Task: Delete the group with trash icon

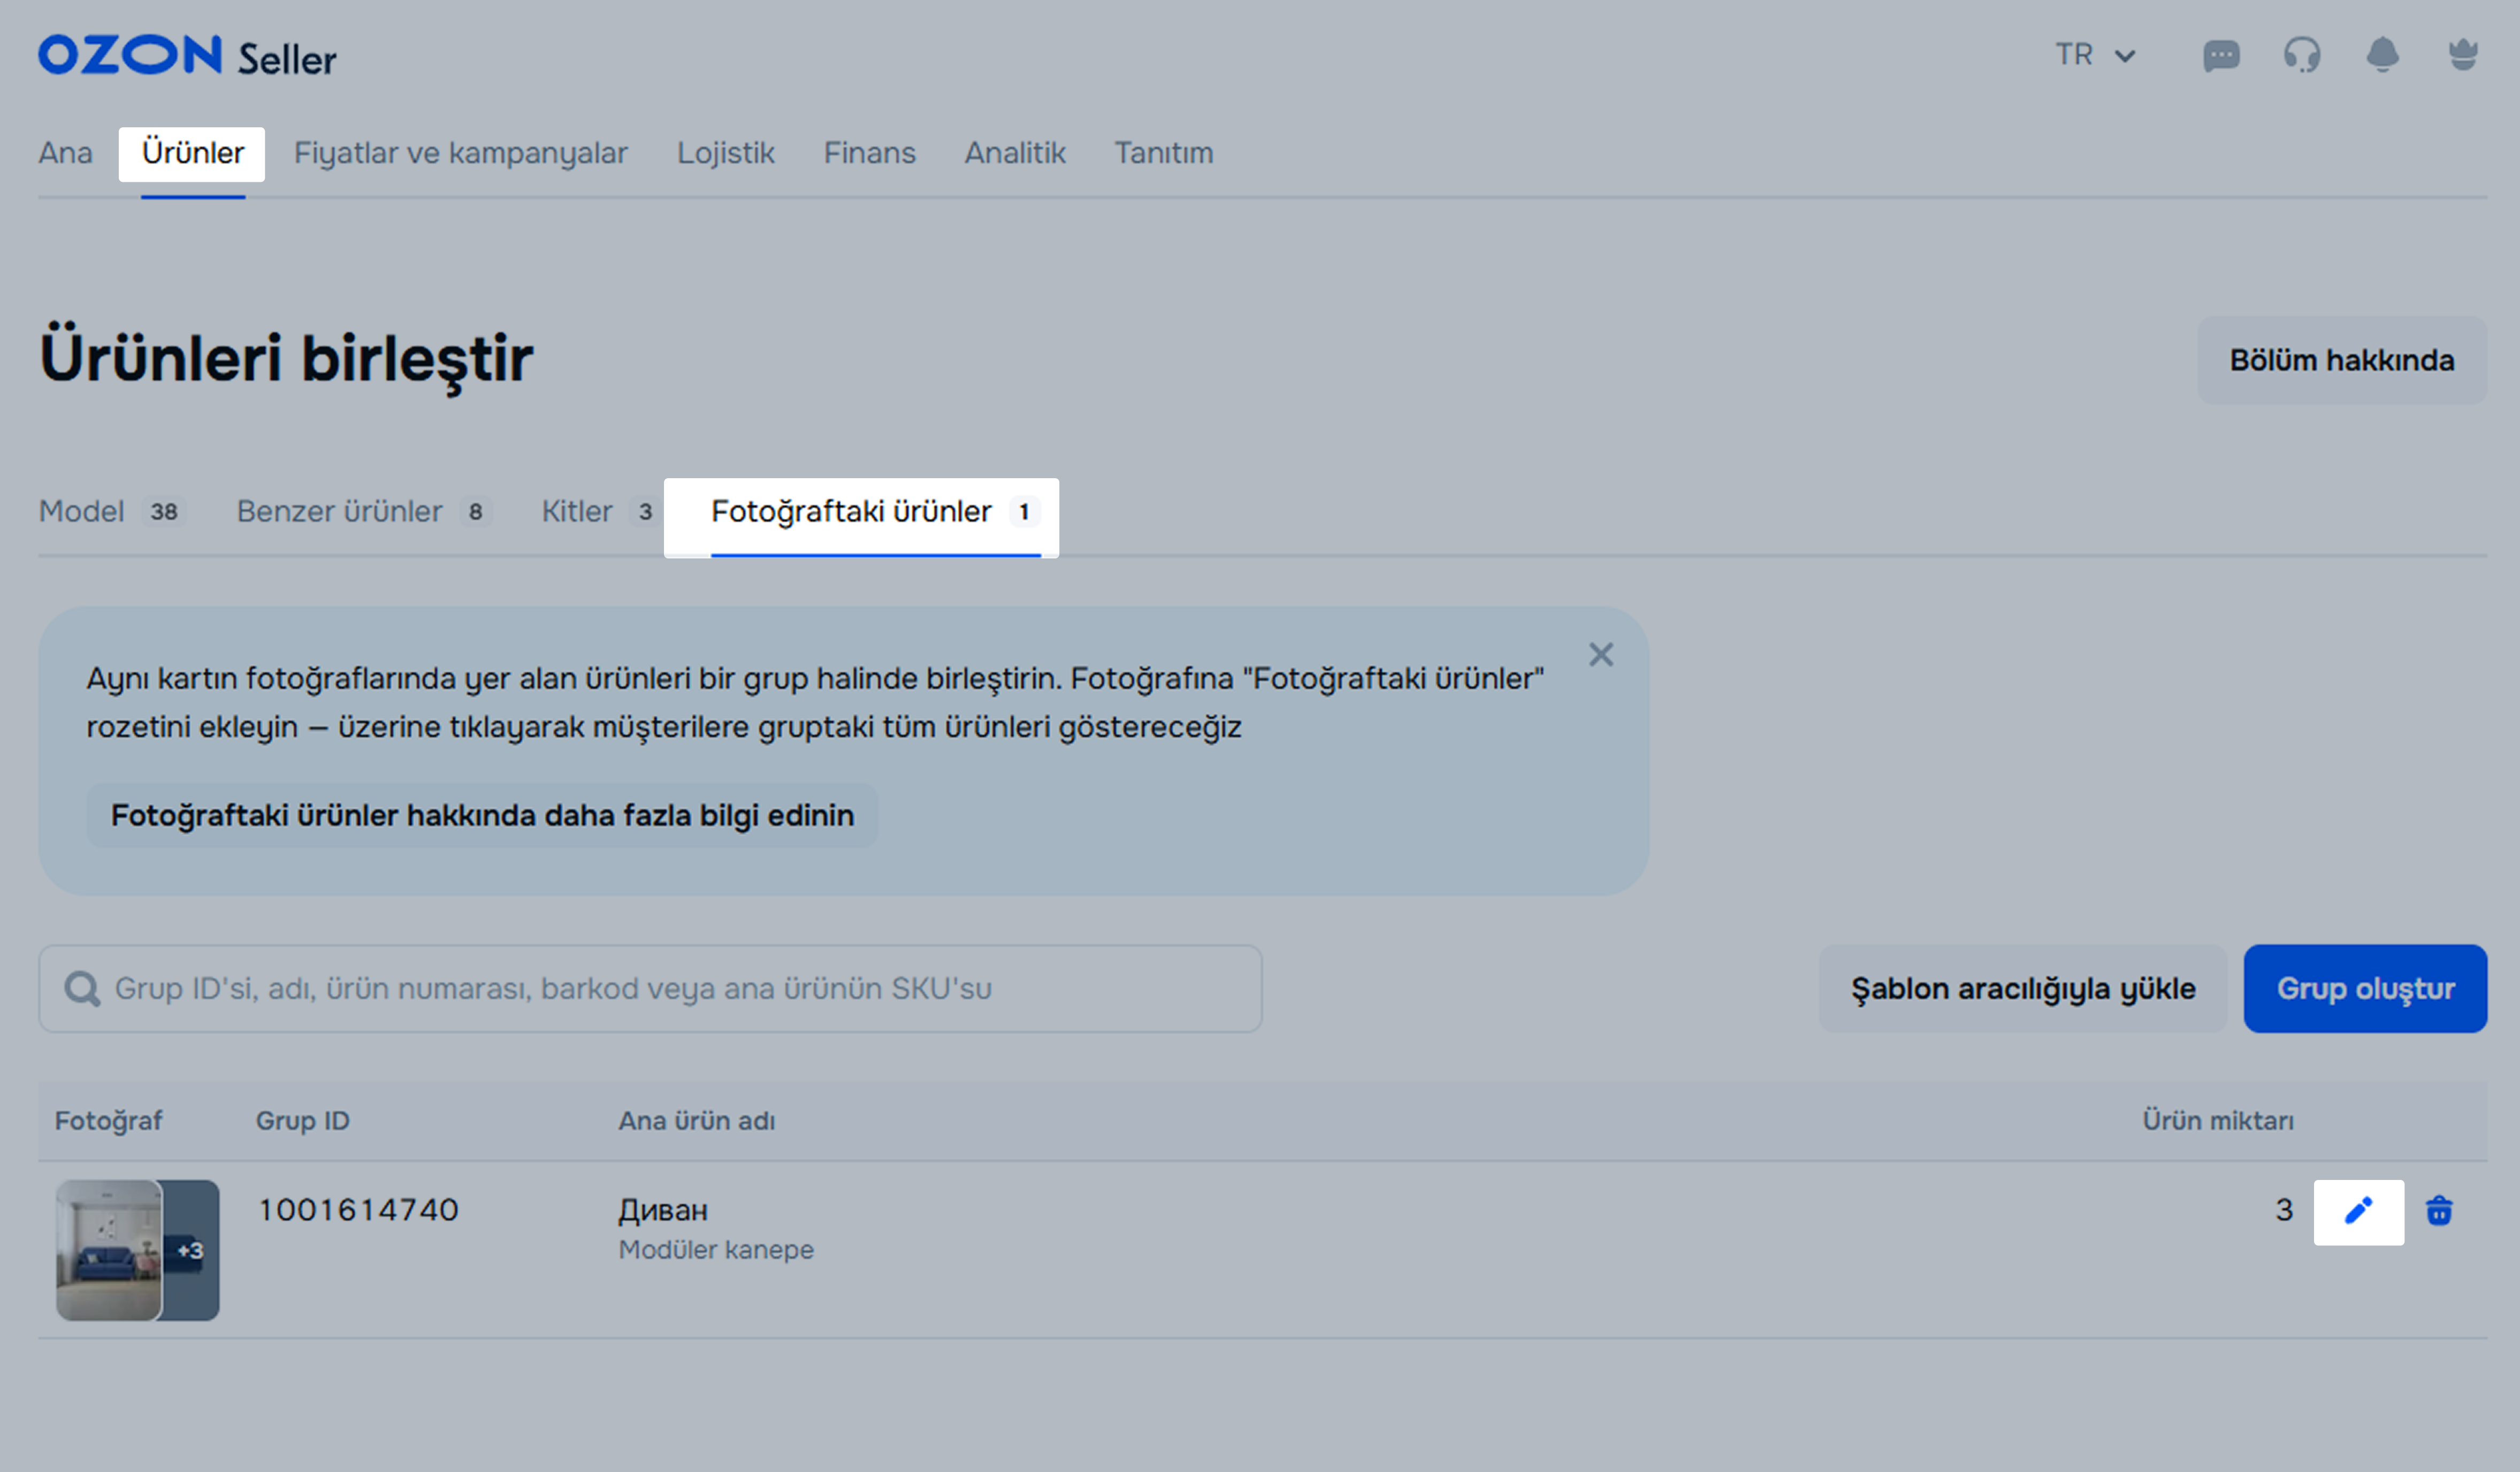Action: 2439,1211
